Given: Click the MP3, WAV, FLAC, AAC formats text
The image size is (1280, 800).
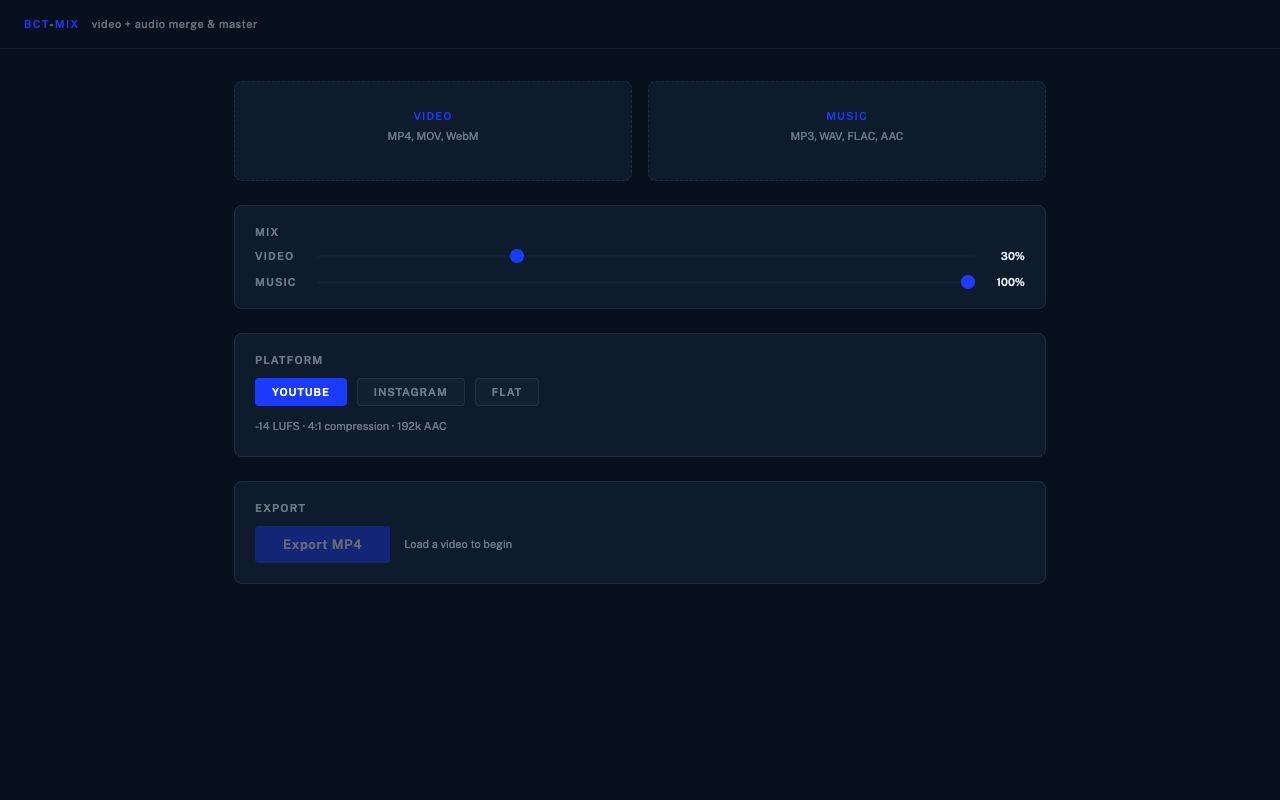Looking at the screenshot, I should (x=846, y=136).
